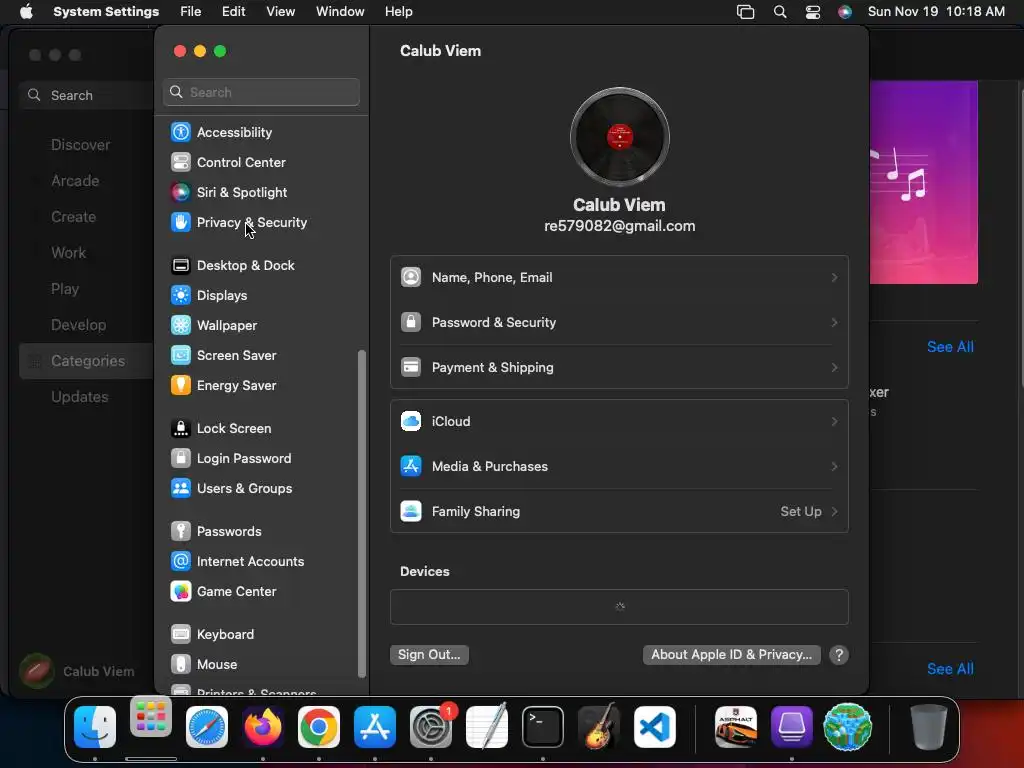1024x768 pixels.
Task: Open GarageBand from the Dock
Action: [599, 727]
